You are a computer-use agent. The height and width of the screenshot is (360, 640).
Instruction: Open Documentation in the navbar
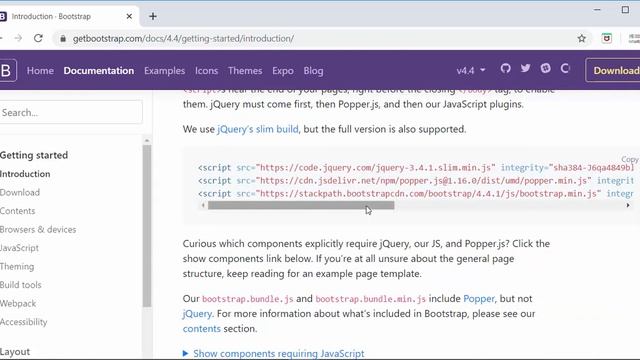(x=99, y=71)
